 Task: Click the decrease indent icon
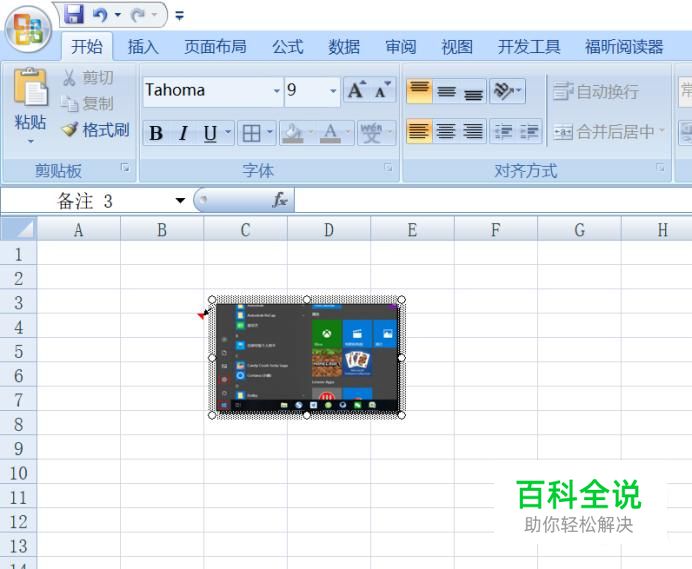coord(503,131)
